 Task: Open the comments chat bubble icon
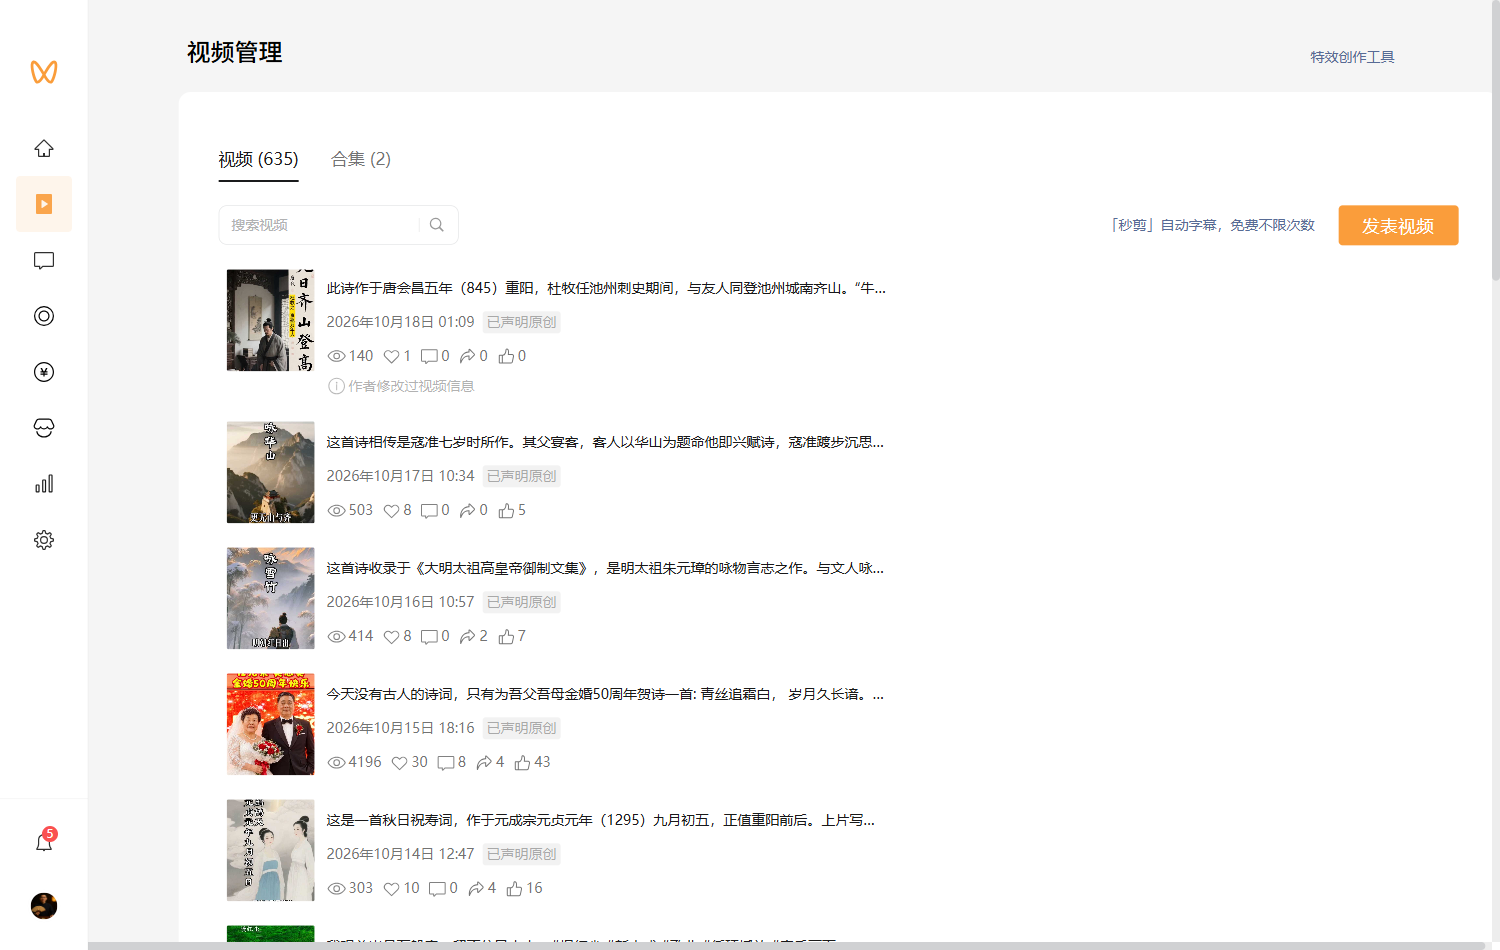click(44, 260)
